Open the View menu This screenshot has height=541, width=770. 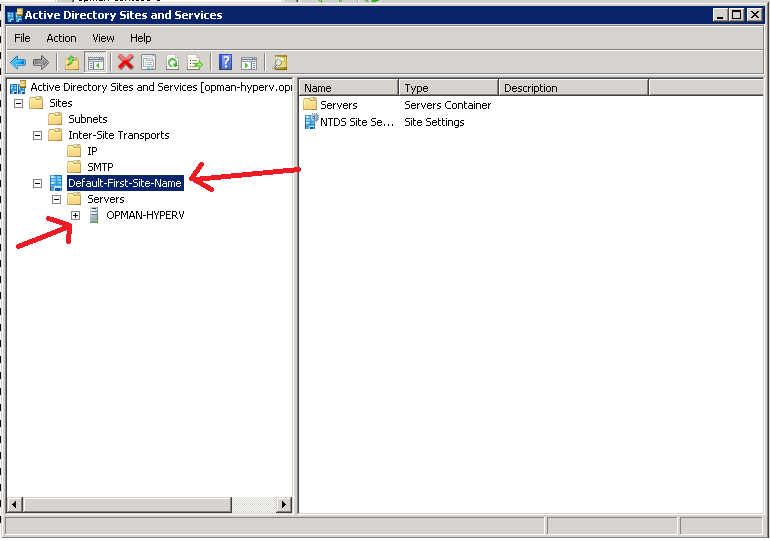pos(103,38)
